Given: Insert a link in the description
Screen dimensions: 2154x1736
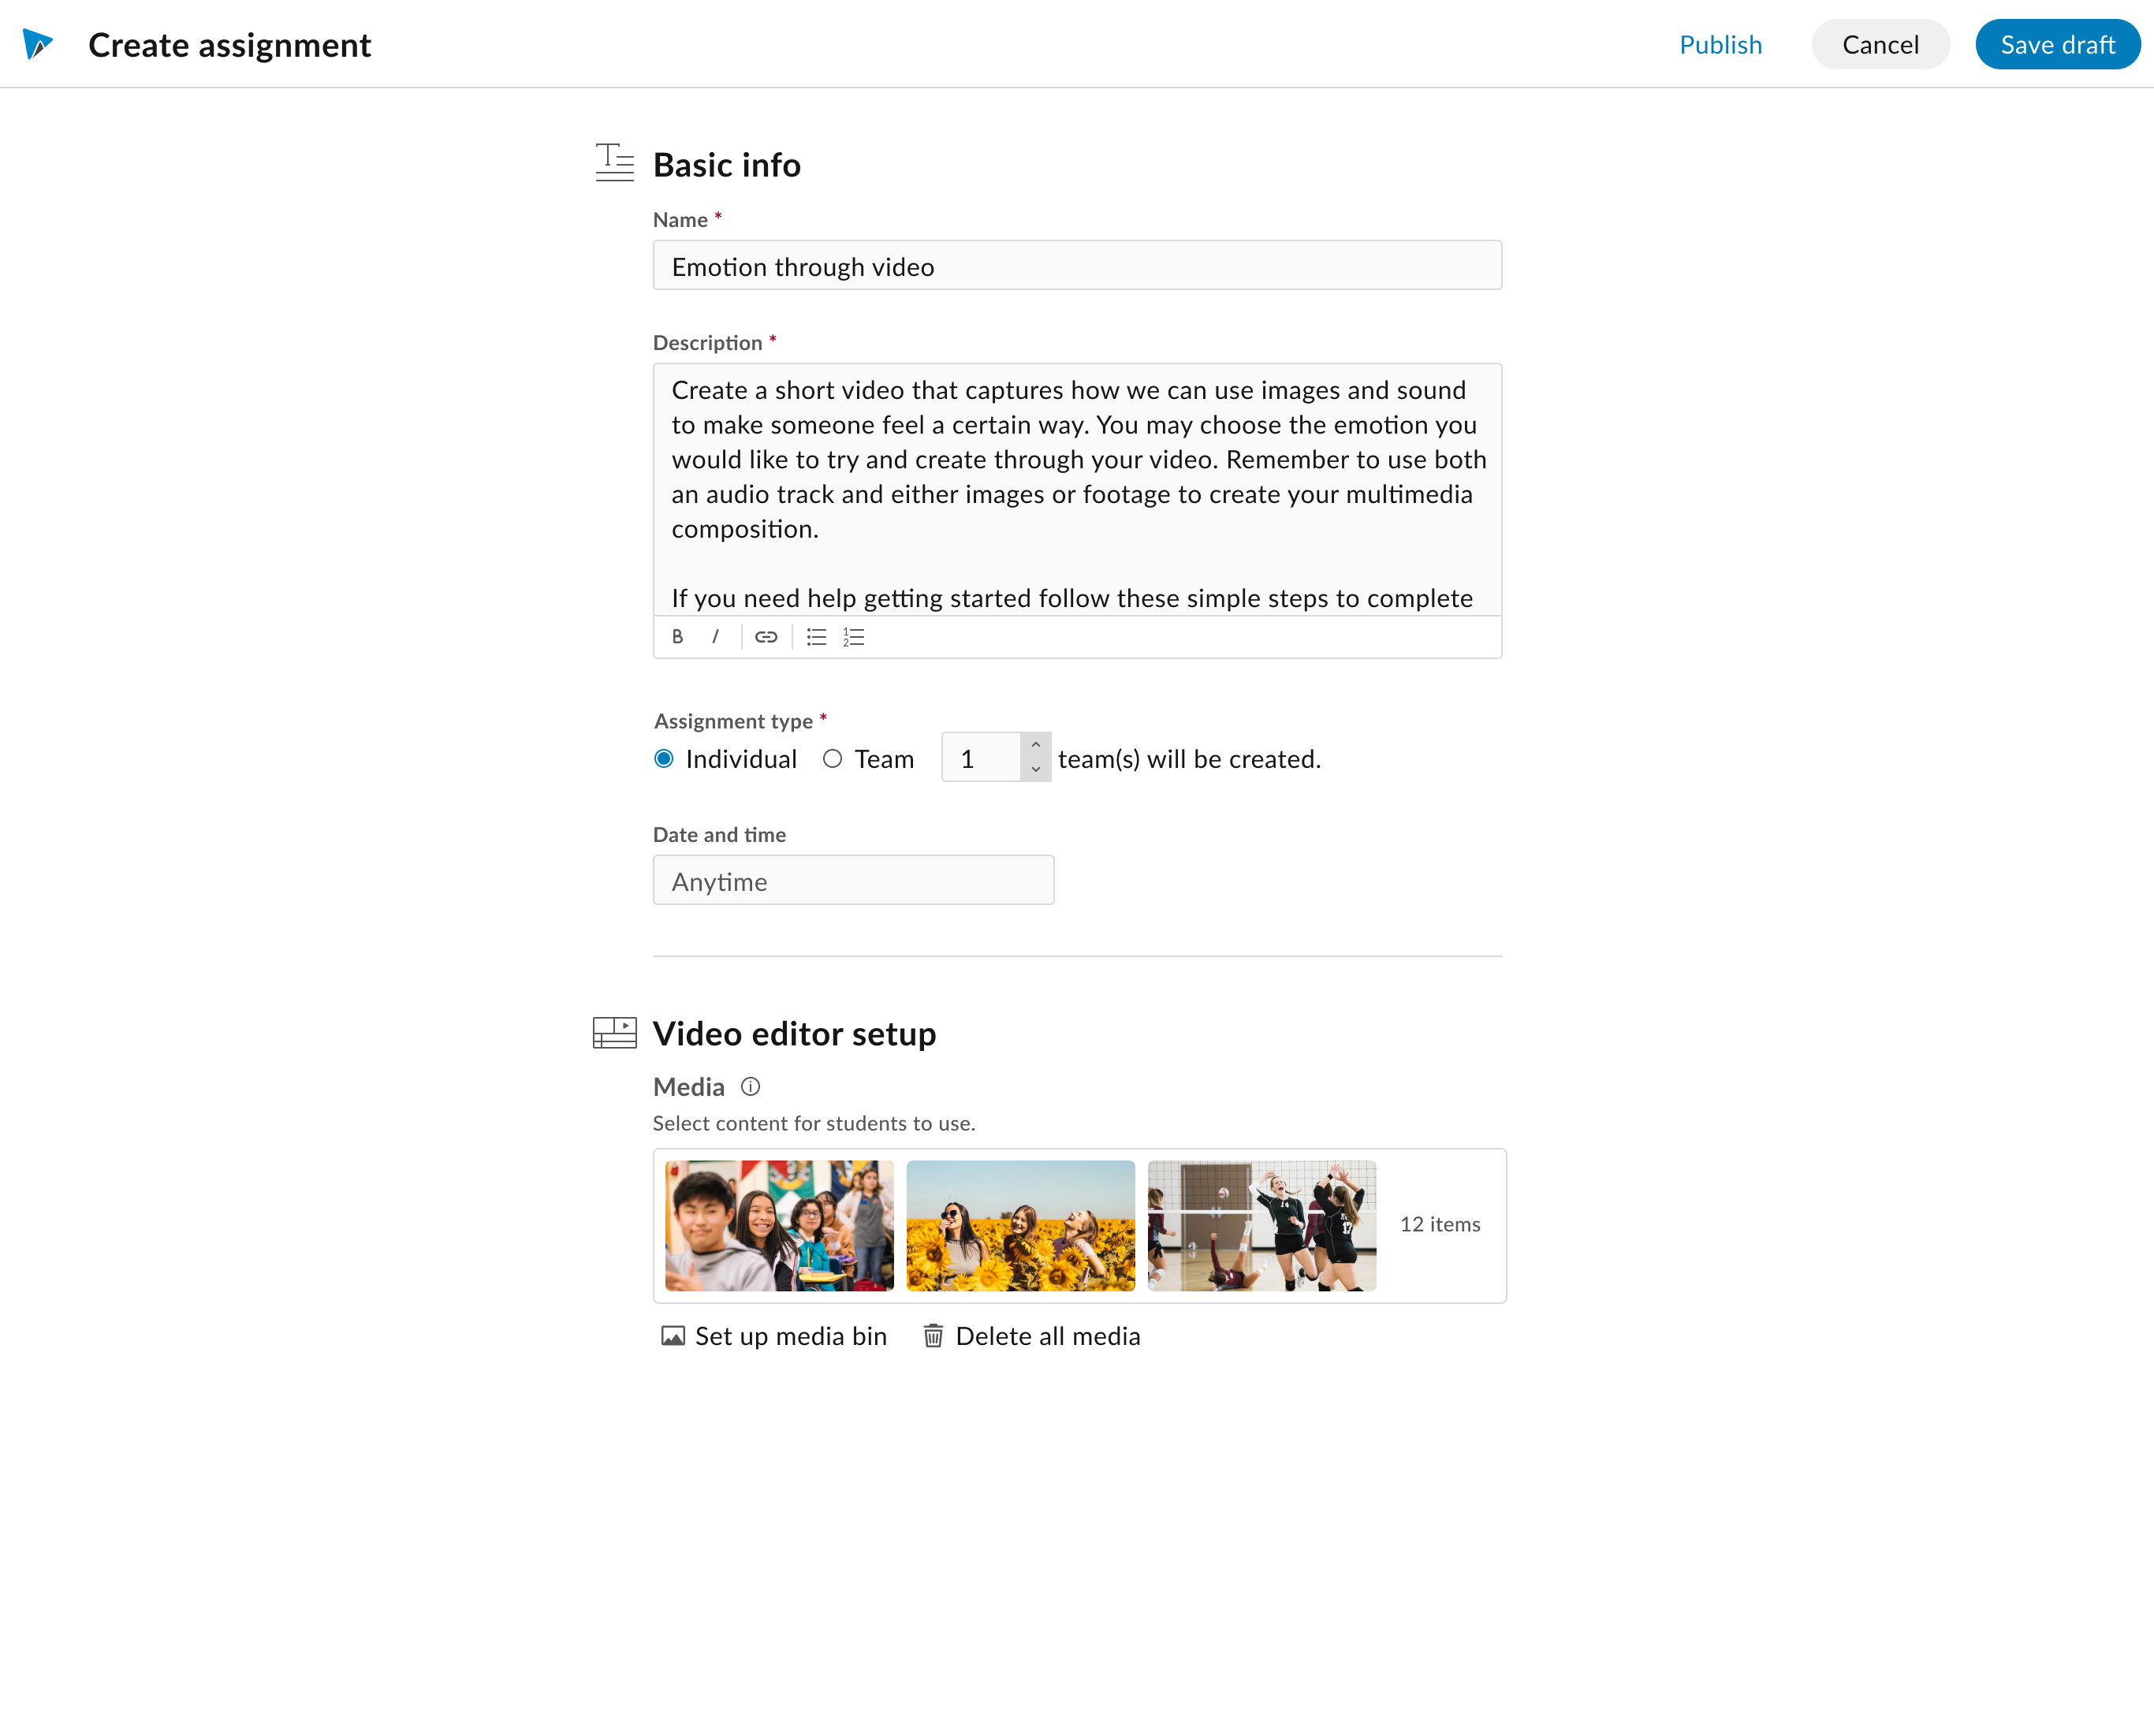Looking at the screenshot, I should point(766,637).
